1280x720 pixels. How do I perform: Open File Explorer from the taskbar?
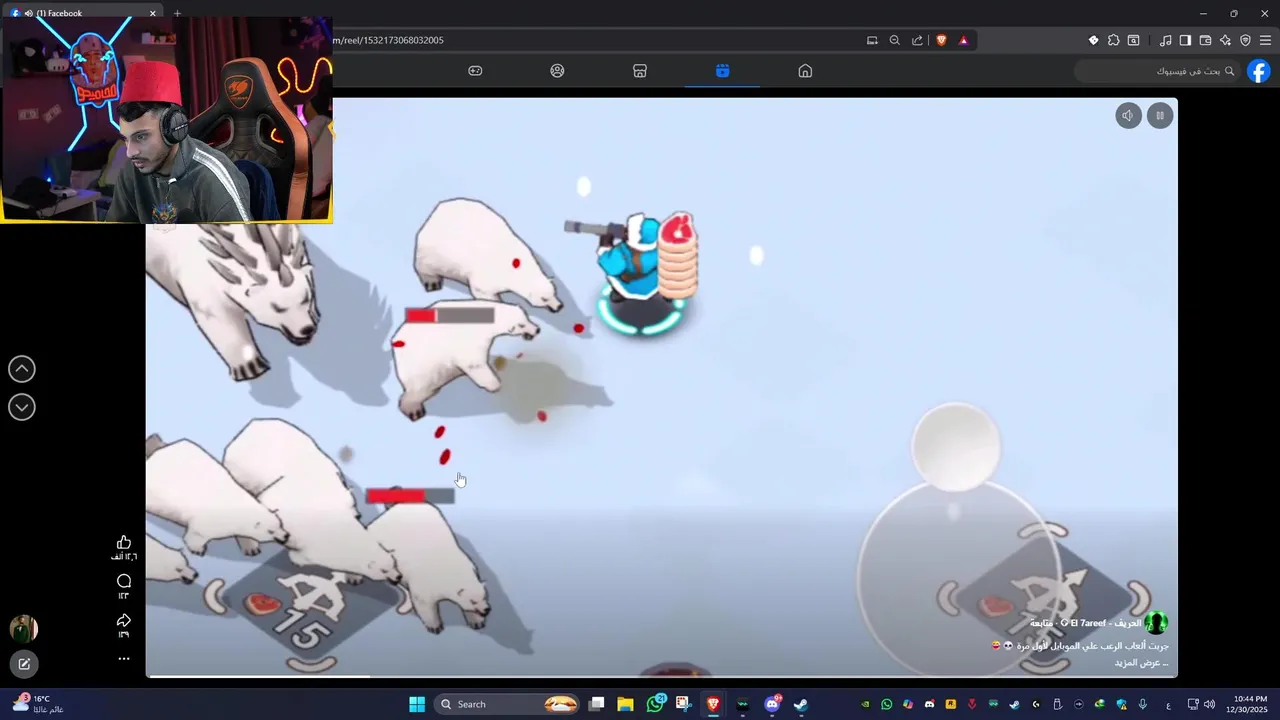coord(626,704)
